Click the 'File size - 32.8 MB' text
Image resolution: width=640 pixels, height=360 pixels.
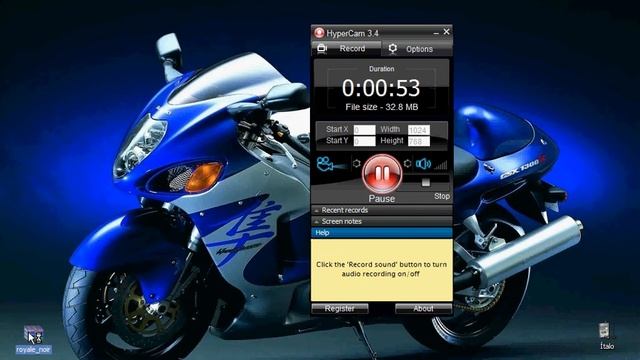click(382, 107)
